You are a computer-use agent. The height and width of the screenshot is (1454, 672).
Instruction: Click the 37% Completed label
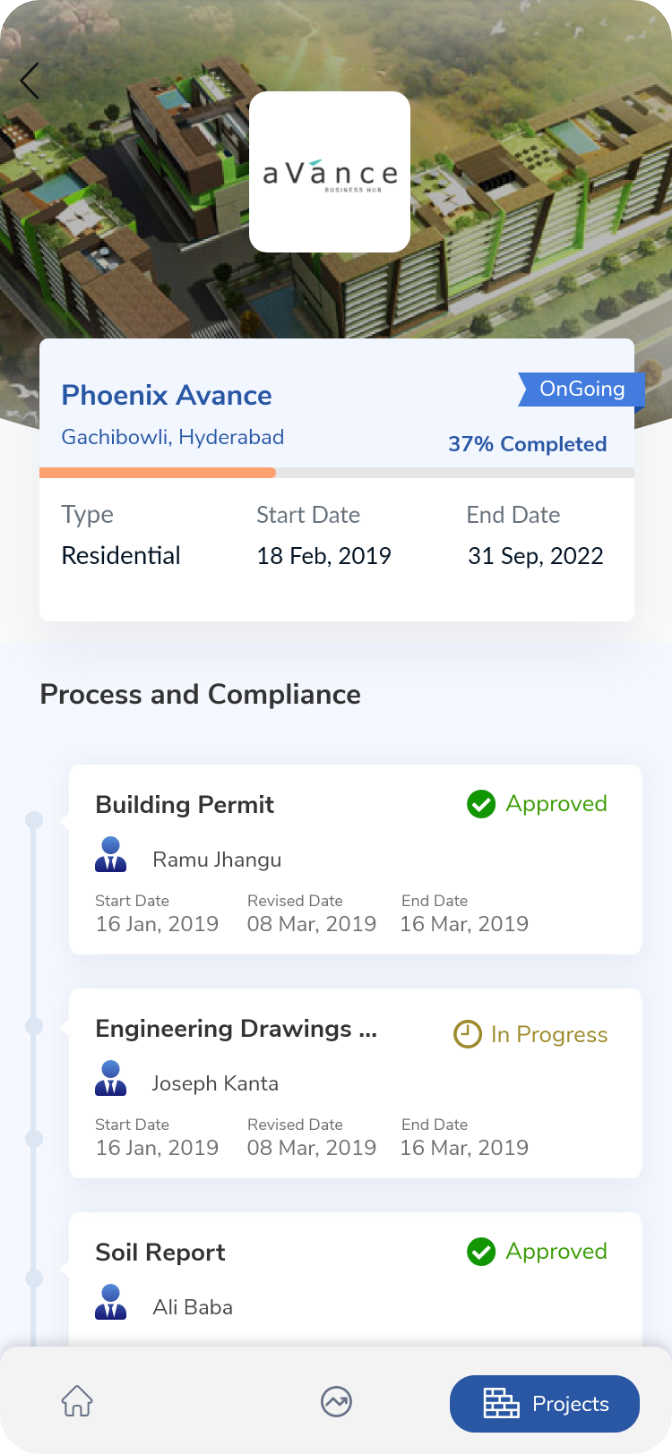click(527, 444)
